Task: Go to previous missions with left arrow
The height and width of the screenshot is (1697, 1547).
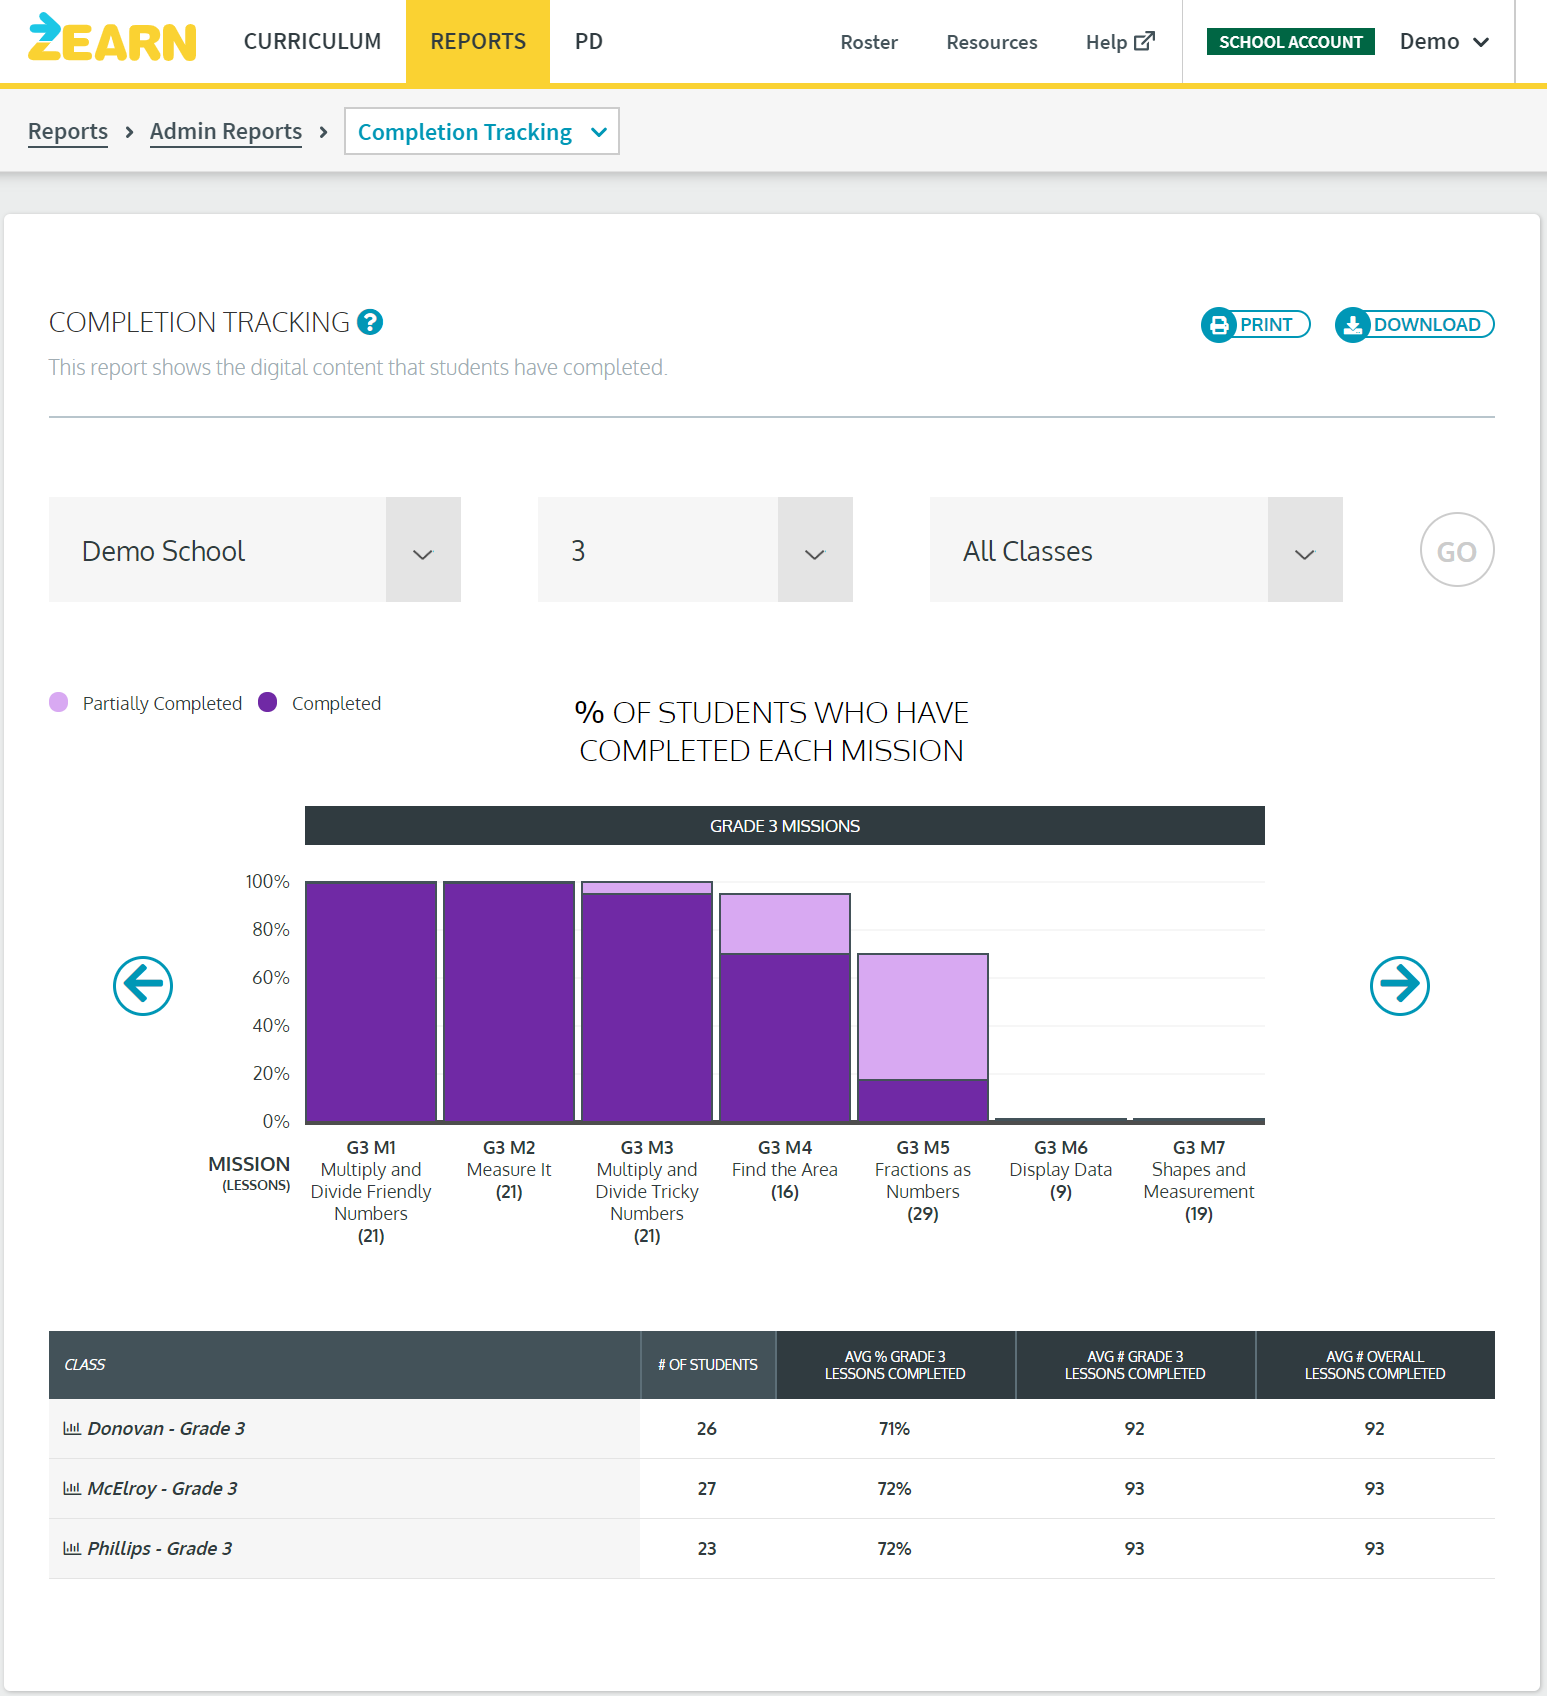Action: point(143,986)
